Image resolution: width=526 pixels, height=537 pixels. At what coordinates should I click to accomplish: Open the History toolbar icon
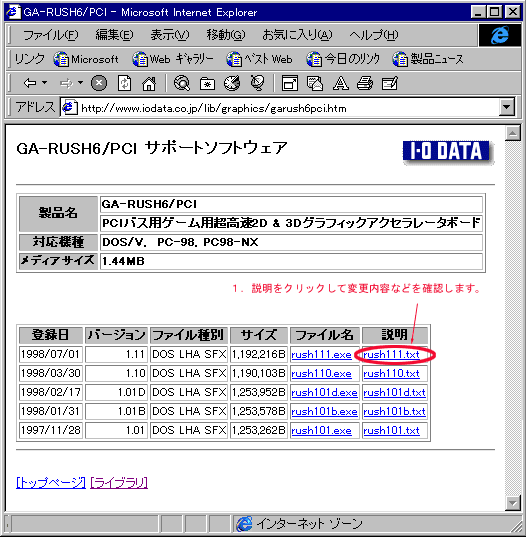232,83
